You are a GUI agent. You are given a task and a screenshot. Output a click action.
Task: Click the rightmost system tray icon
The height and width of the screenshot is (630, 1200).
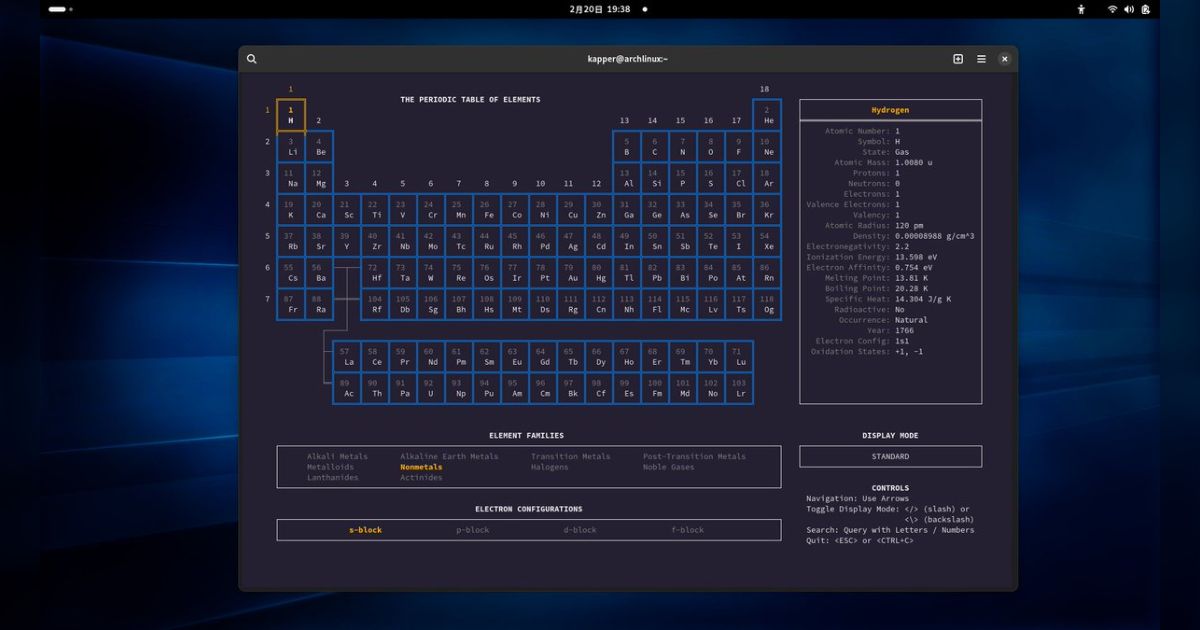(1146, 10)
